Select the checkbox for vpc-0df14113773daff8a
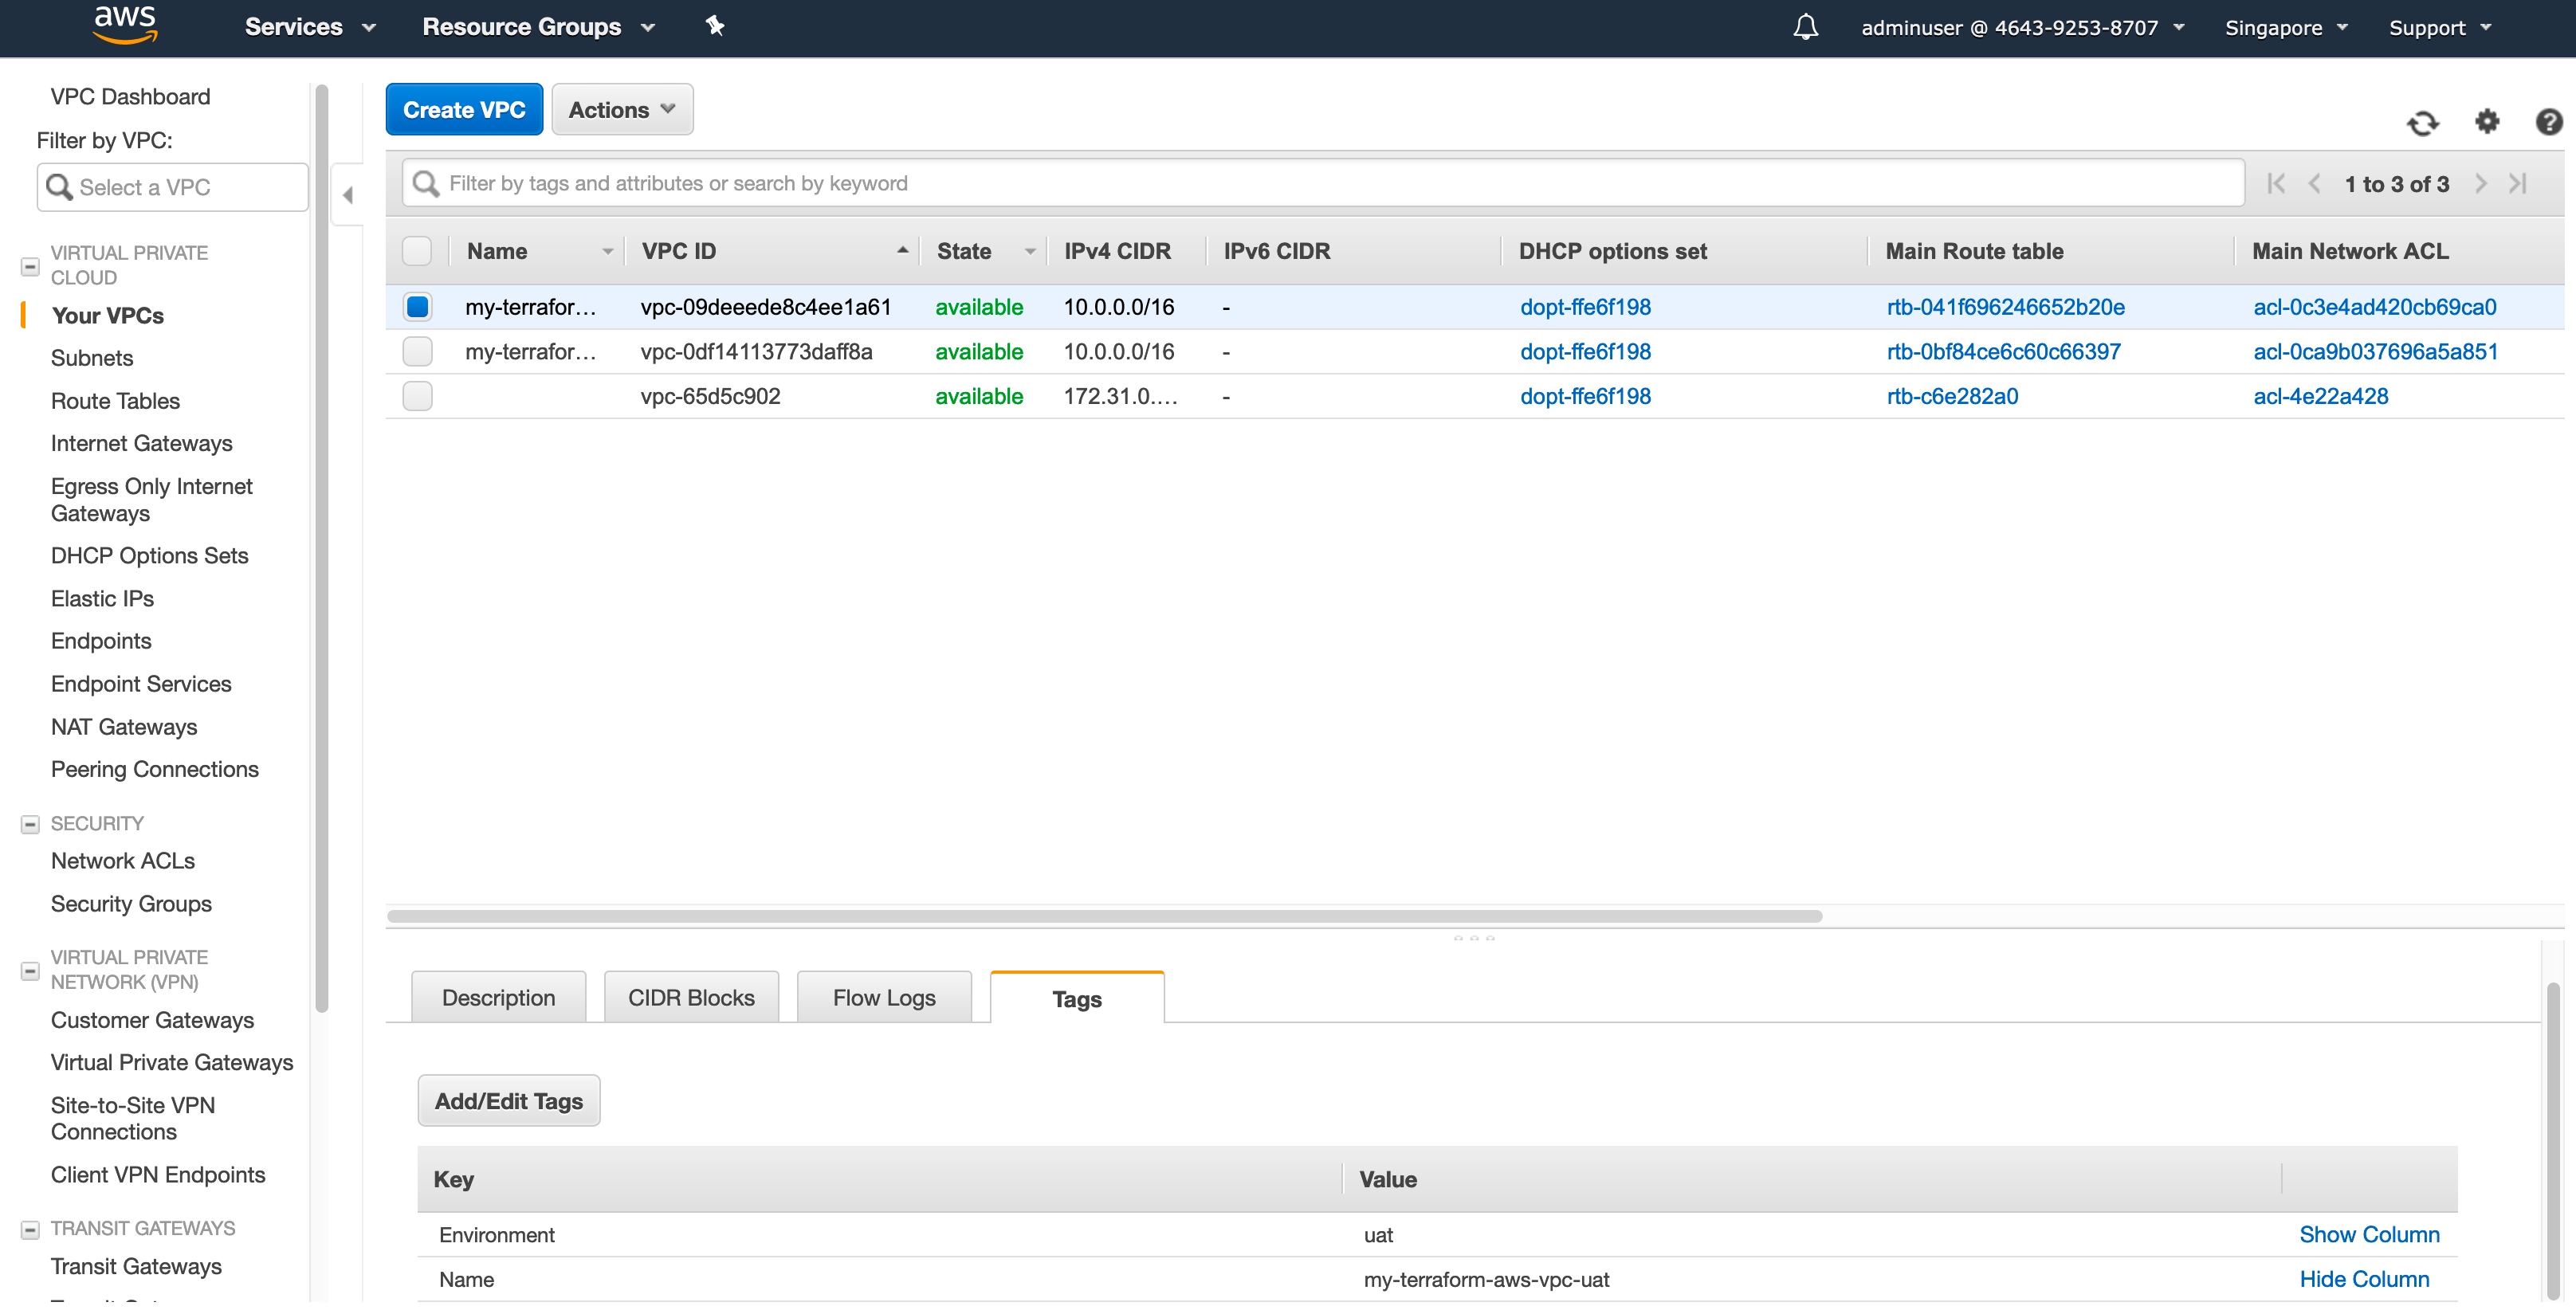 pyautogui.click(x=417, y=351)
